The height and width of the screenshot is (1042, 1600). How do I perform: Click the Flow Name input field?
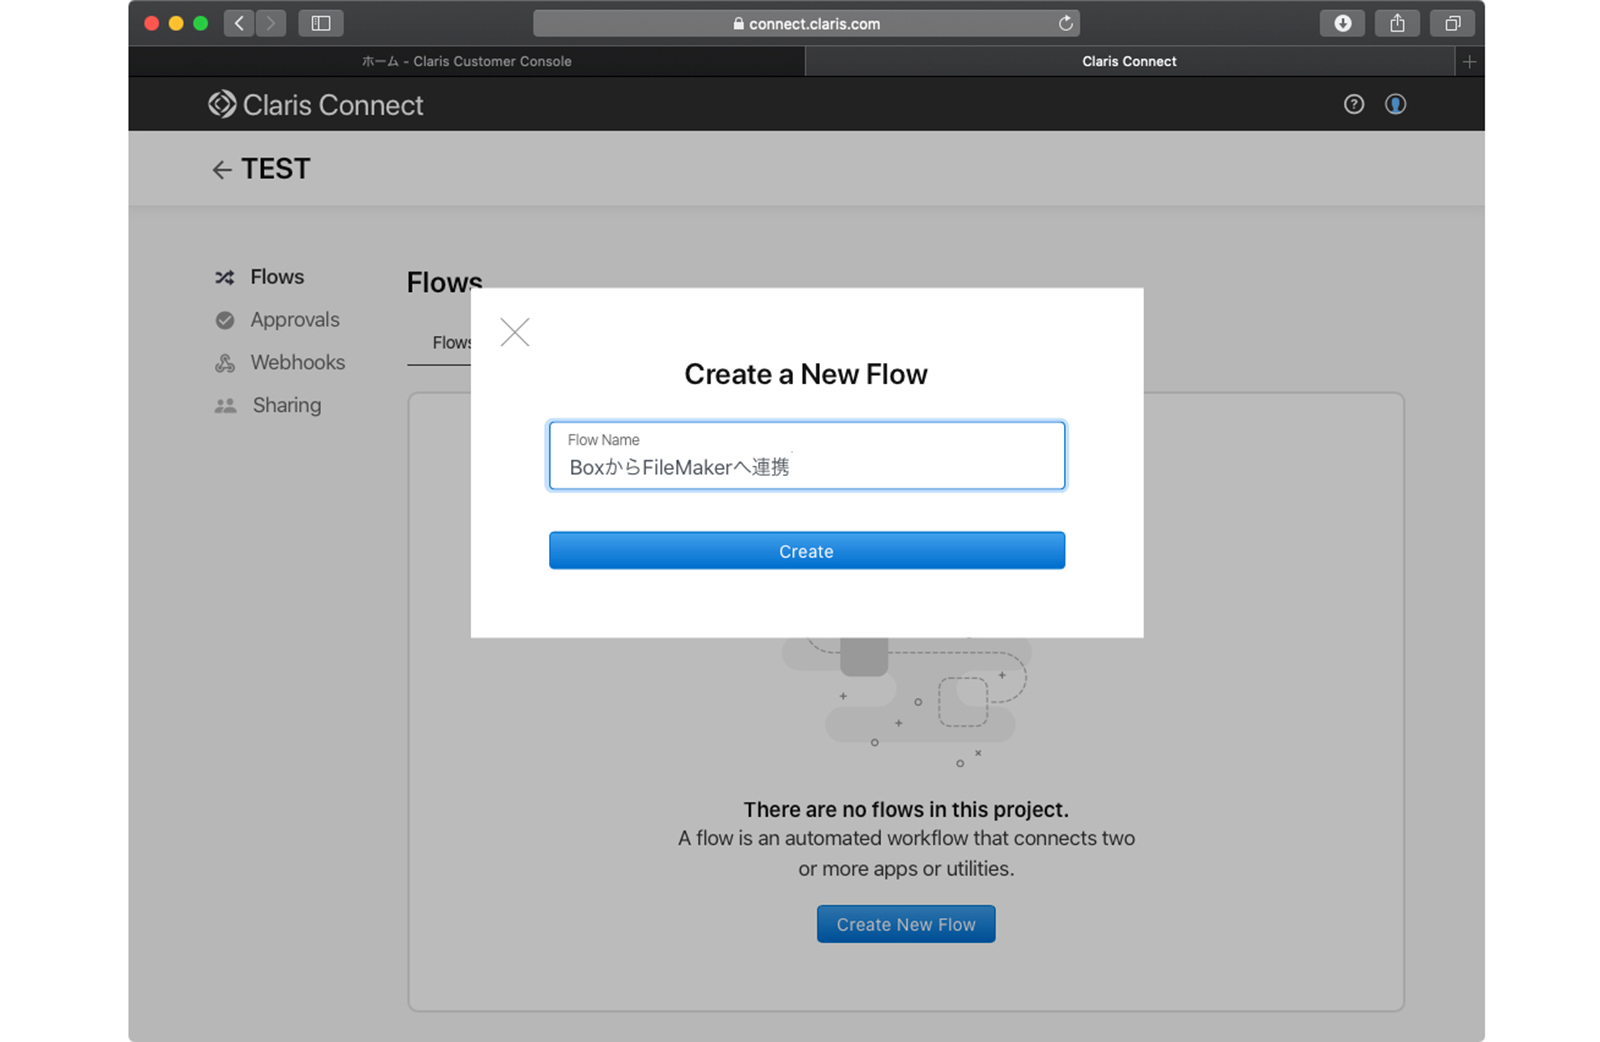point(806,457)
